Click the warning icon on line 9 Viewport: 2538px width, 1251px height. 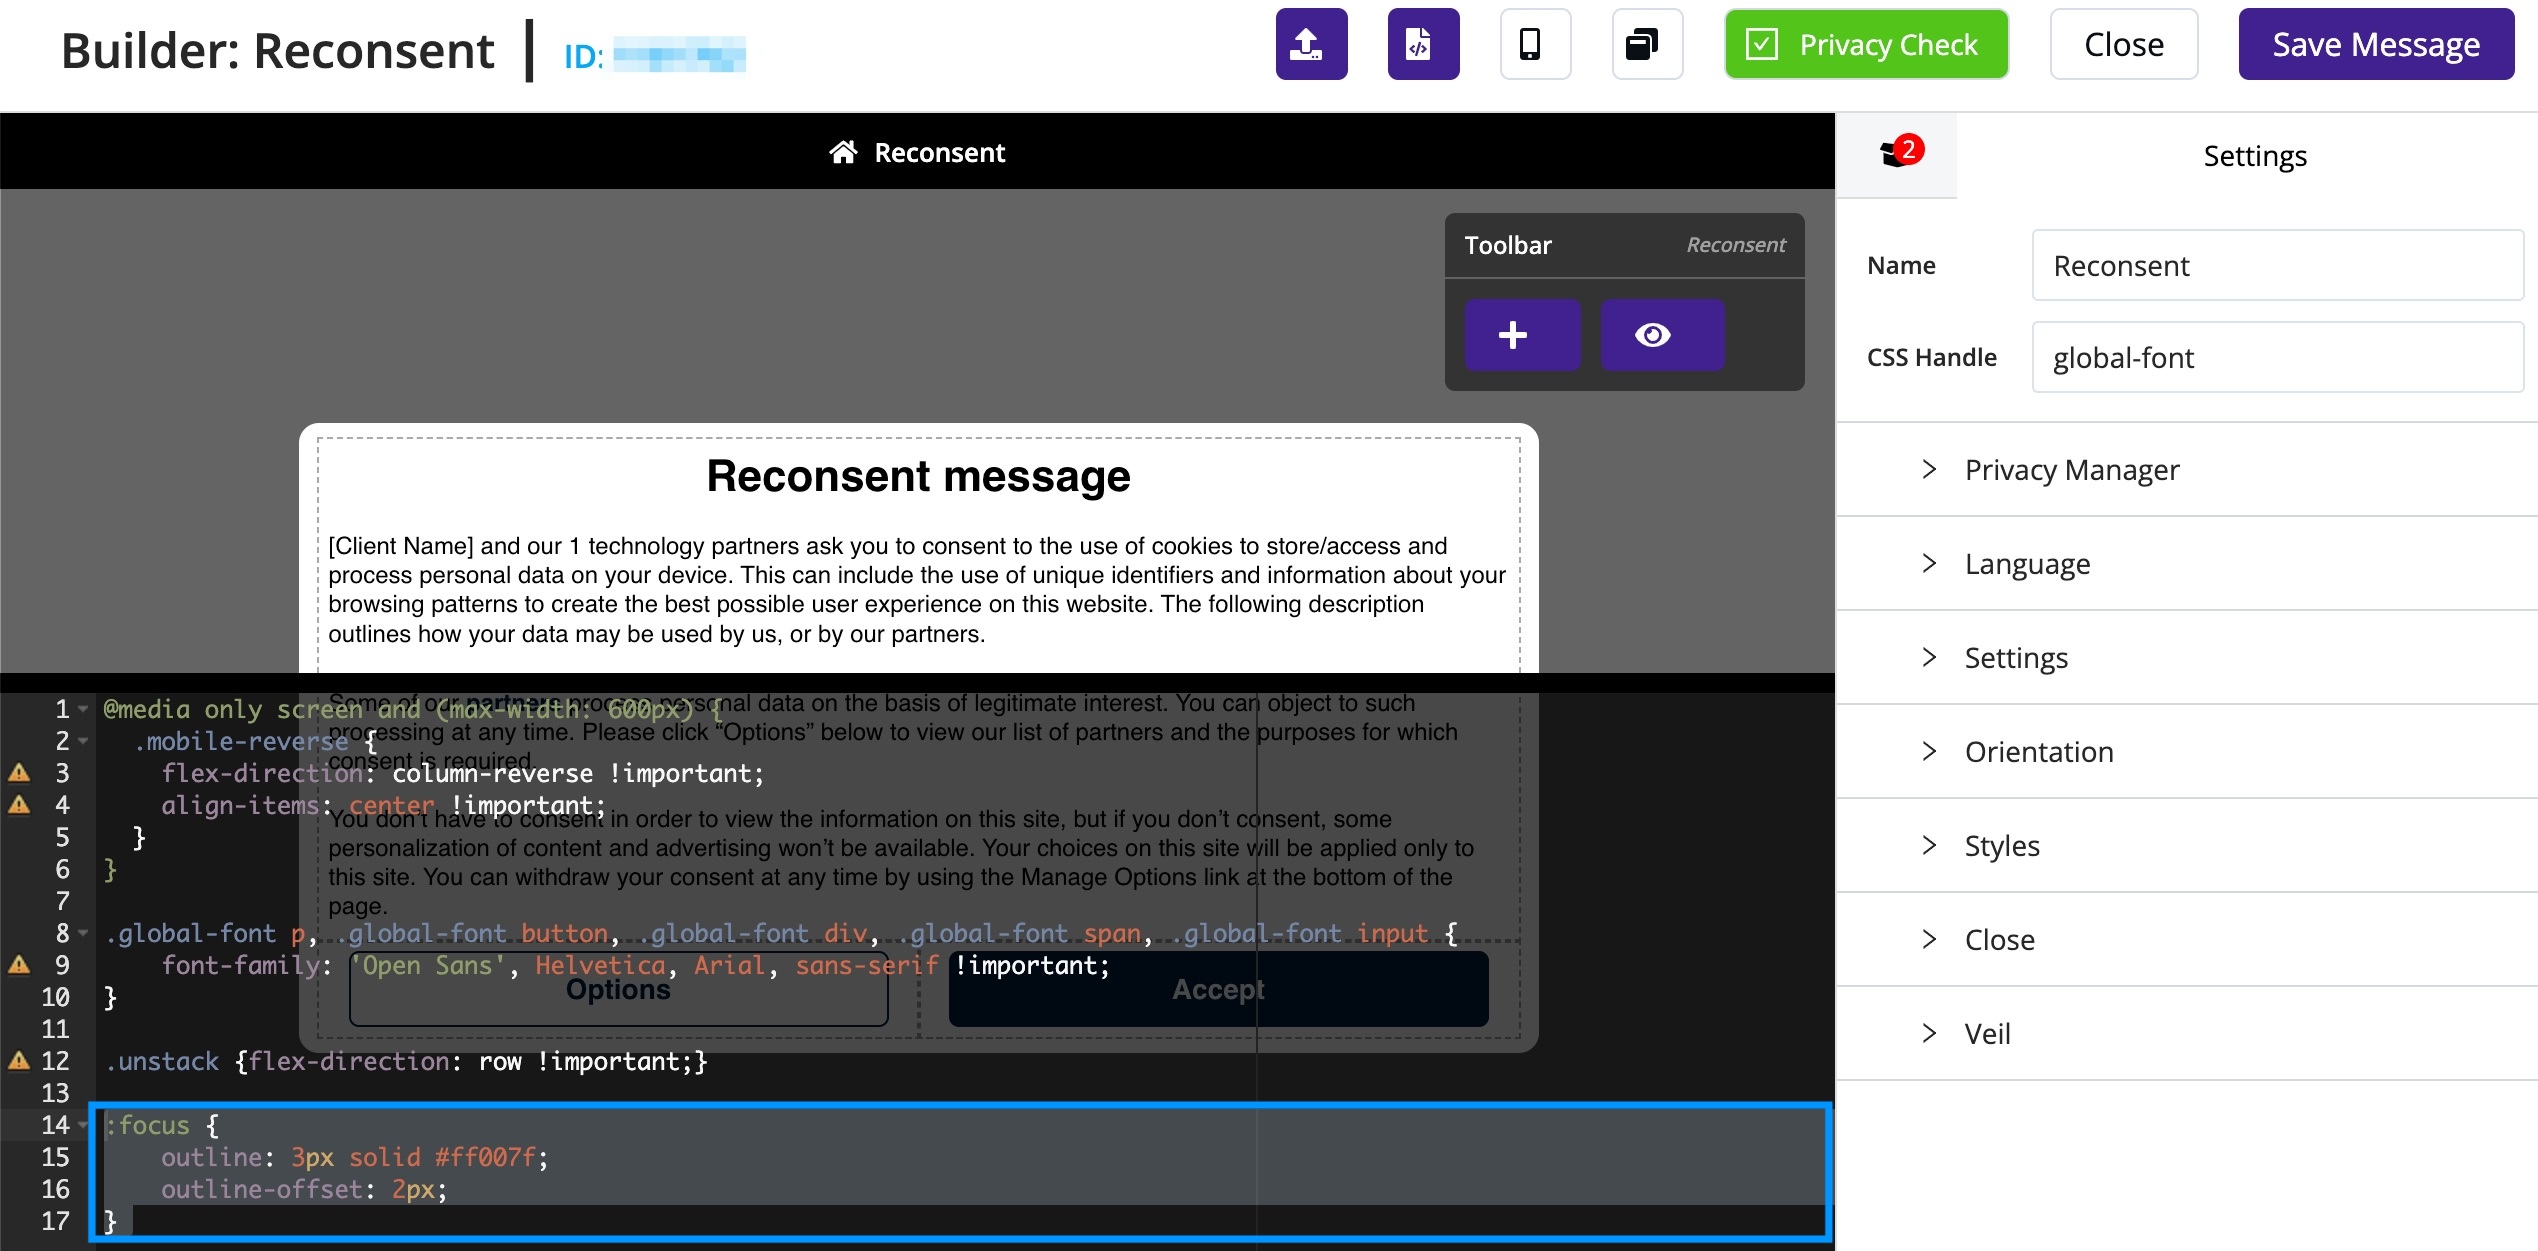click(19, 965)
